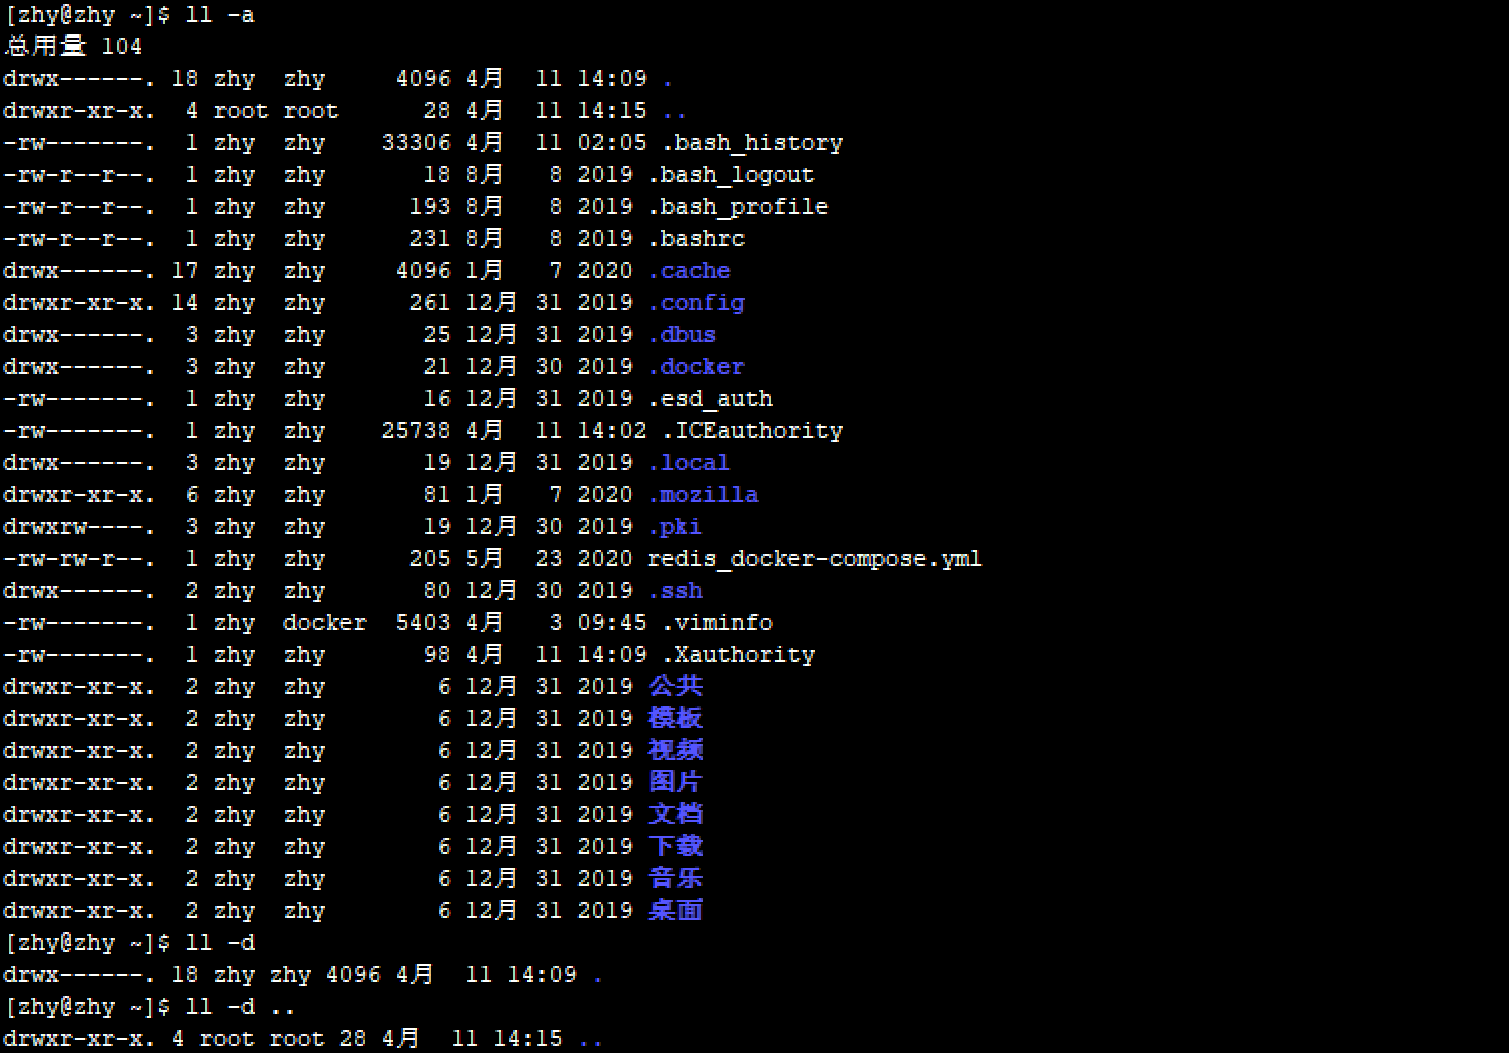The width and height of the screenshot is (1509, 1053).
Task: Click the 下载 directory name
Action: (x=676, y=846)
